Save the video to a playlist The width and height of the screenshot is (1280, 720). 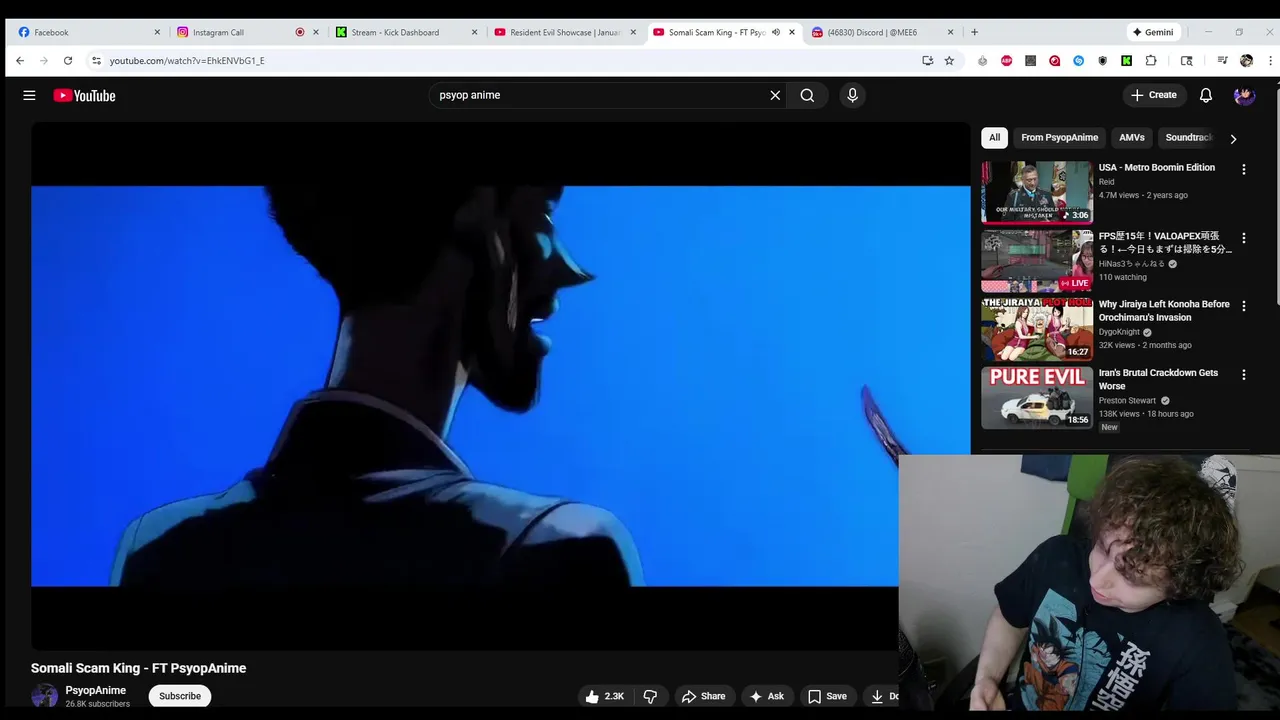827,696
